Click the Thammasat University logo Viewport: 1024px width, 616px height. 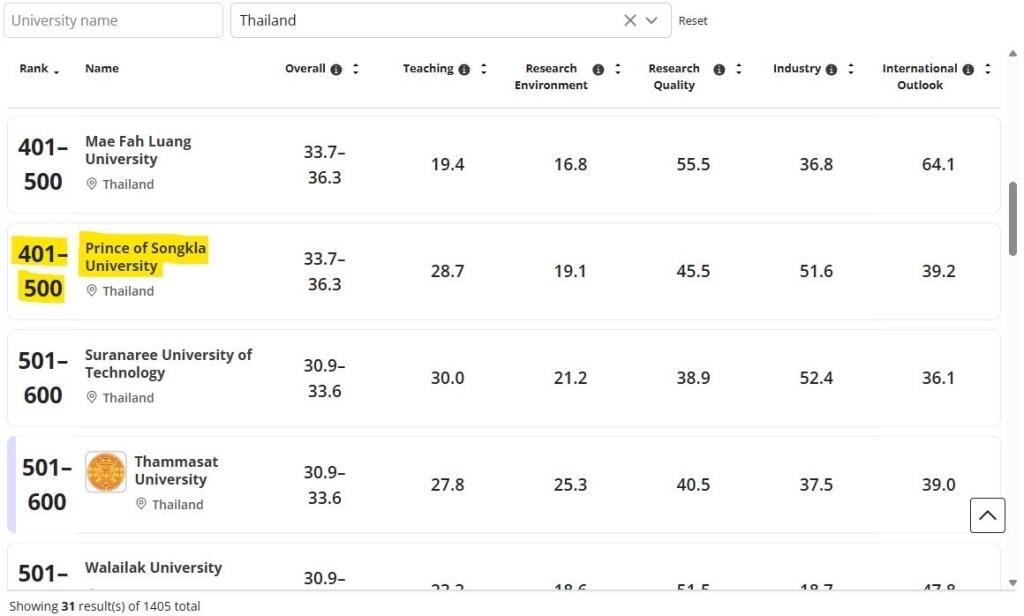coord(106,472)
